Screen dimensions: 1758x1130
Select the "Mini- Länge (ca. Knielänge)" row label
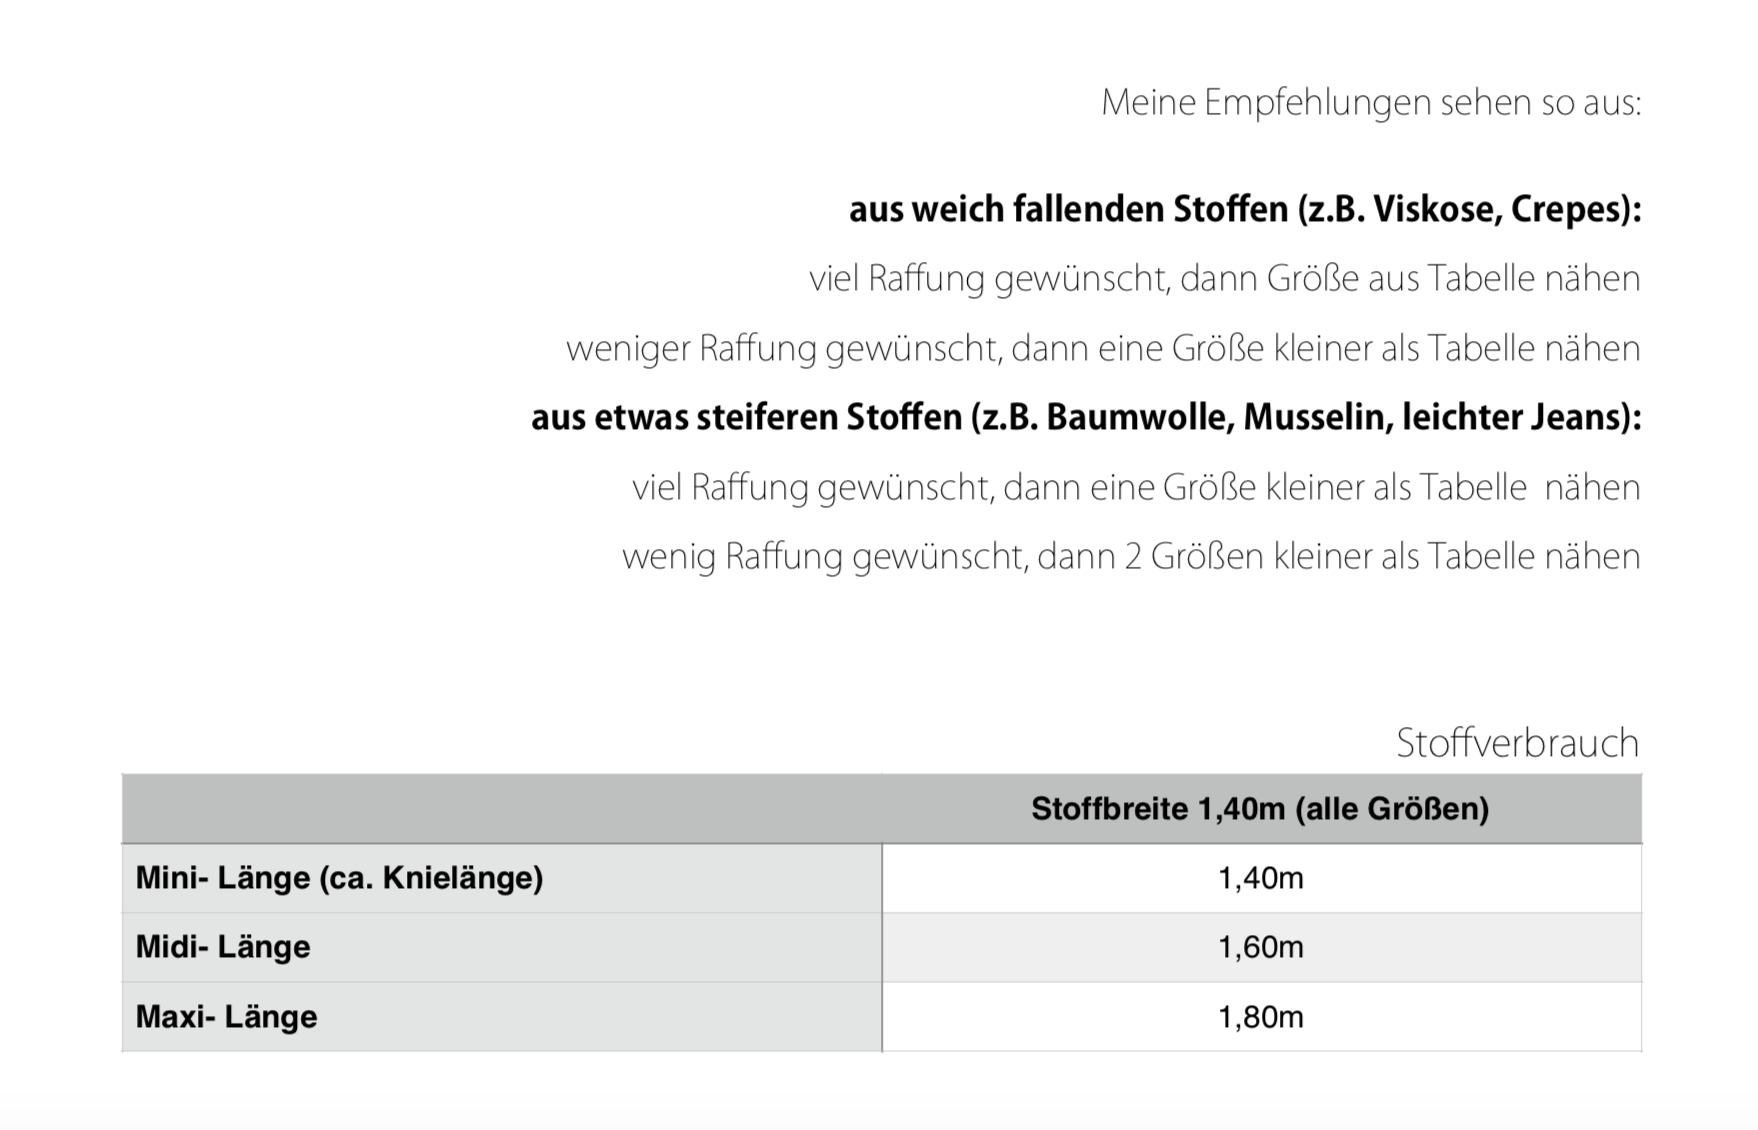click(339, 878)
